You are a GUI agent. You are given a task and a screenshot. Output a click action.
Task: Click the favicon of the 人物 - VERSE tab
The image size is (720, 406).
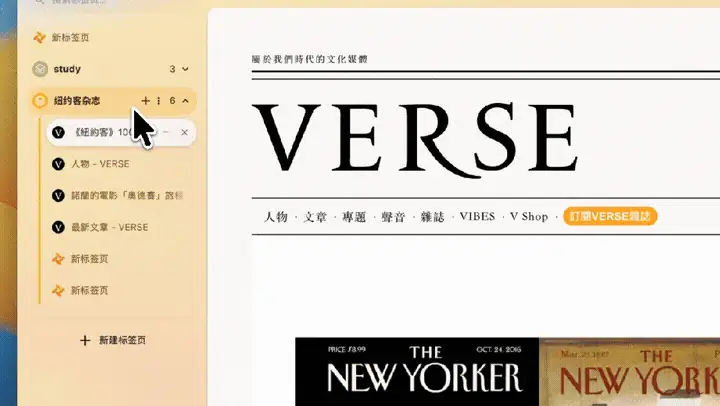58,164
